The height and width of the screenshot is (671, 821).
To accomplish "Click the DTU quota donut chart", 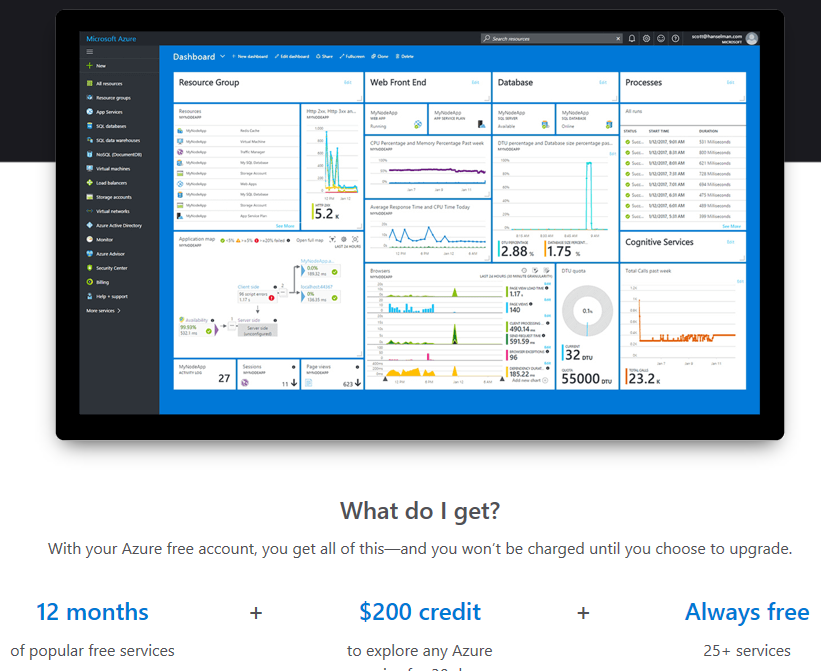I will [x=587, y=311].
